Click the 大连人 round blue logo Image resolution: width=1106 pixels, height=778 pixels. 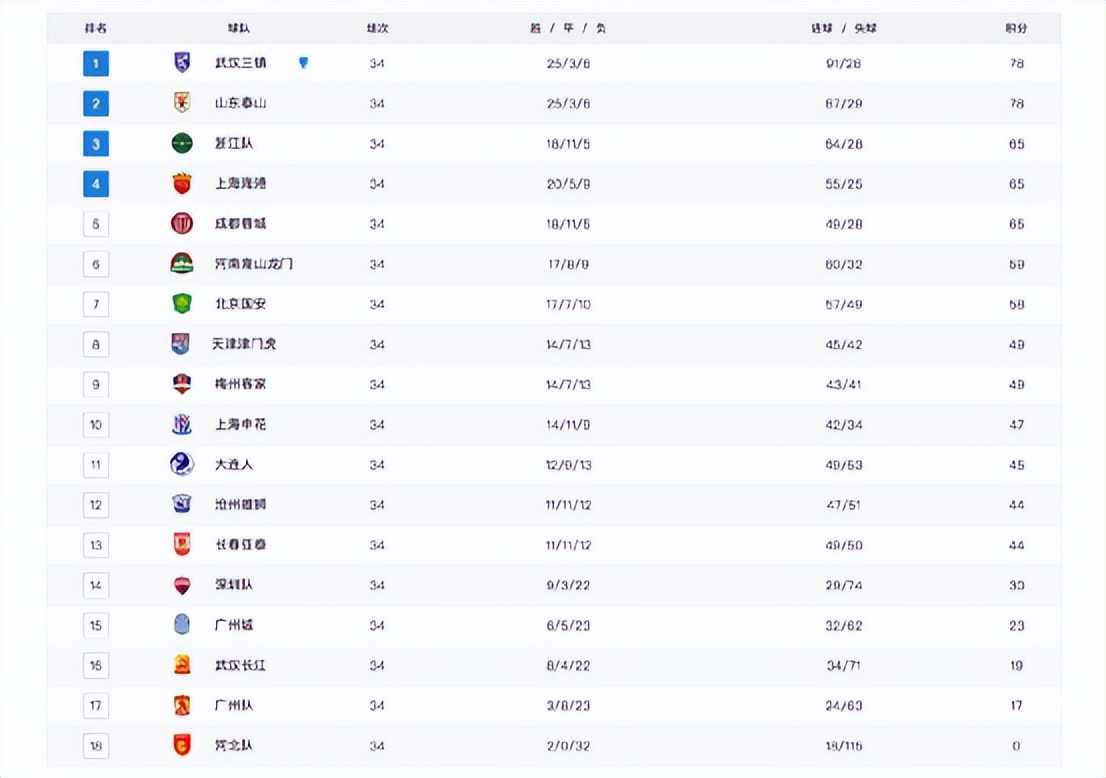(x=182, y=464)
